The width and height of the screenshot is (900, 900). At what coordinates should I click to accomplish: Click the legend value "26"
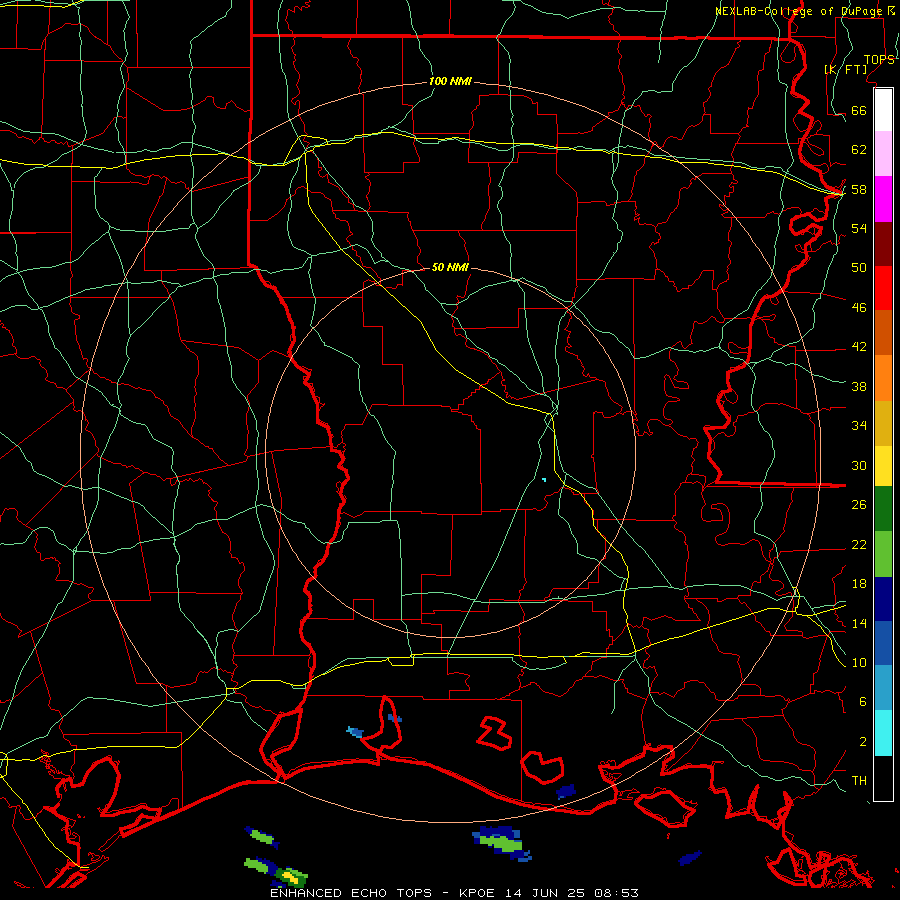click(x=859, y=505)
